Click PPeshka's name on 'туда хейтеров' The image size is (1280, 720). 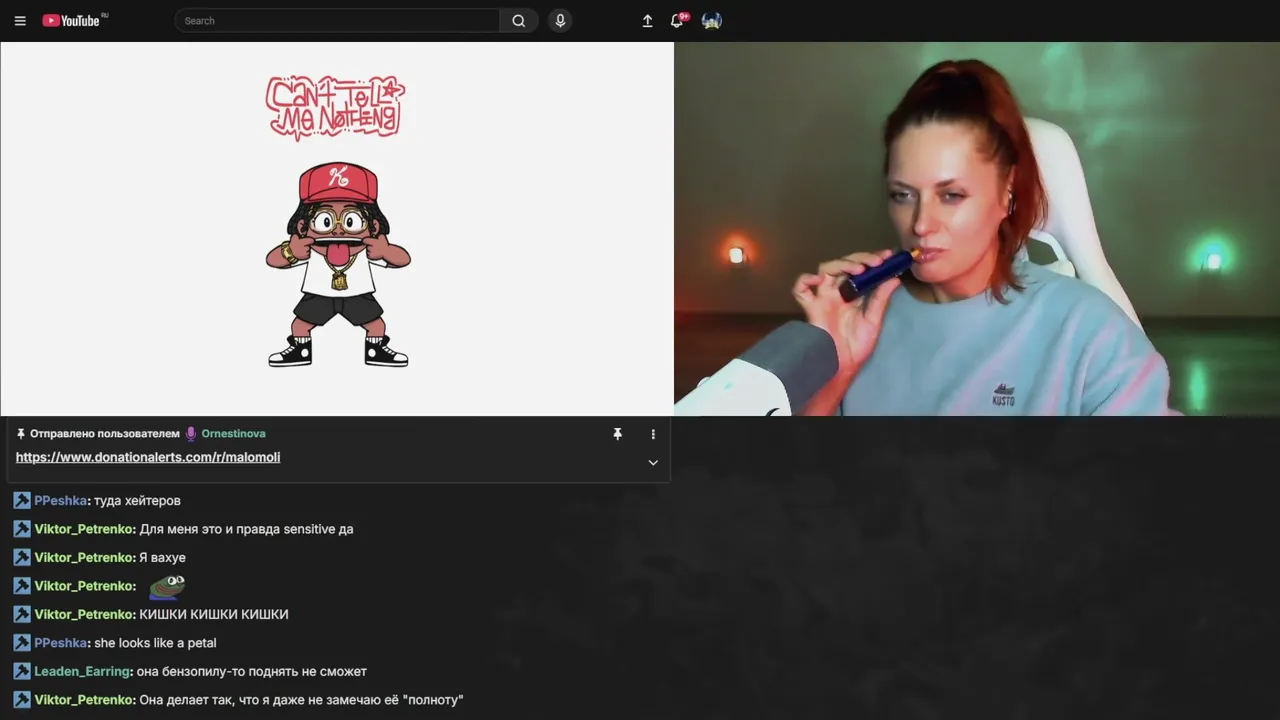pos(60,501)
